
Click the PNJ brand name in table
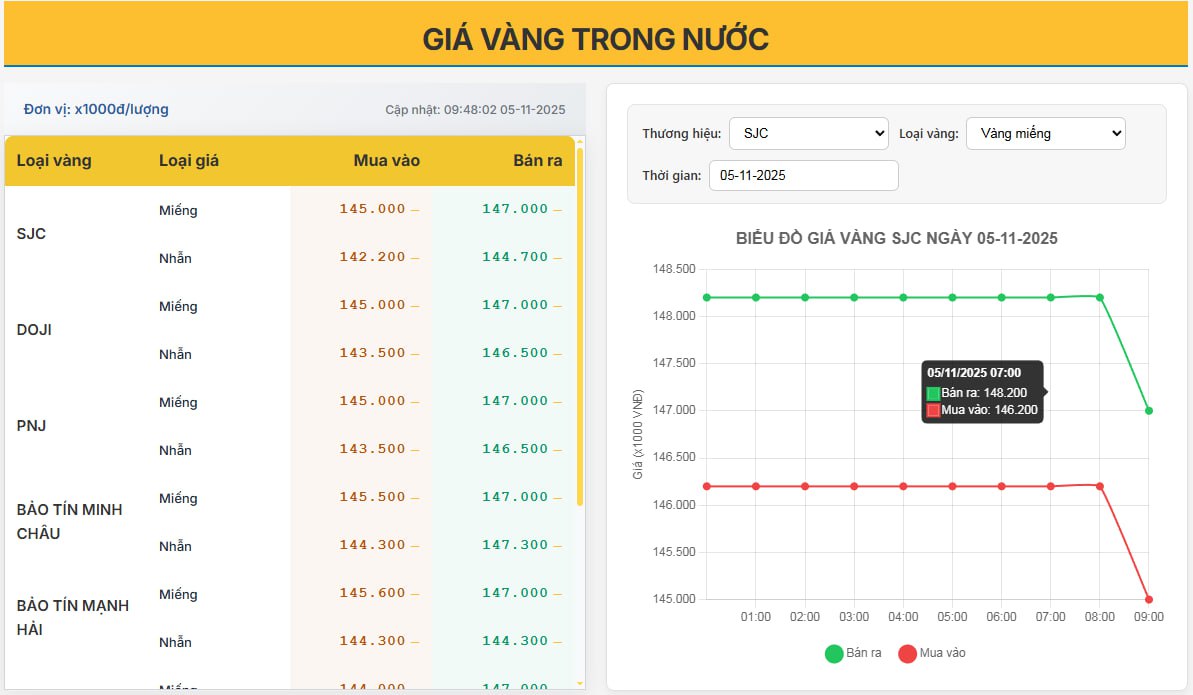click(x=32, y=426)
